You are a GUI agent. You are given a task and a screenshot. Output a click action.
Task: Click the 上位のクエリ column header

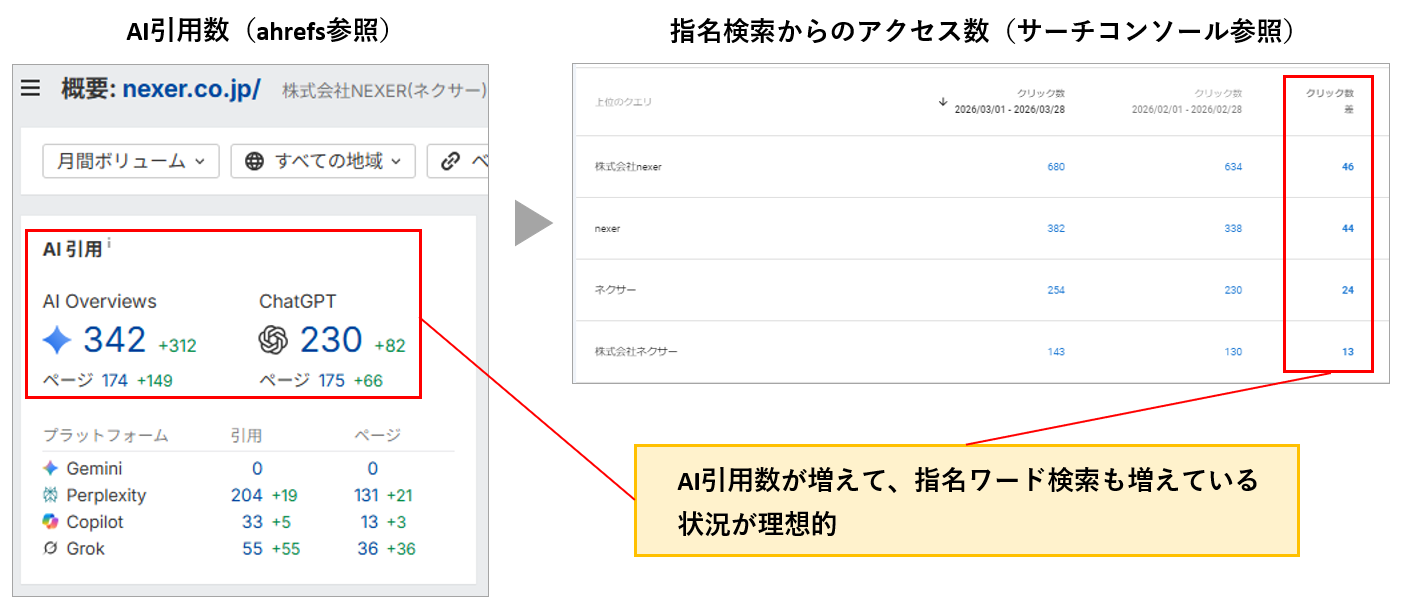(x=622, y=102)
